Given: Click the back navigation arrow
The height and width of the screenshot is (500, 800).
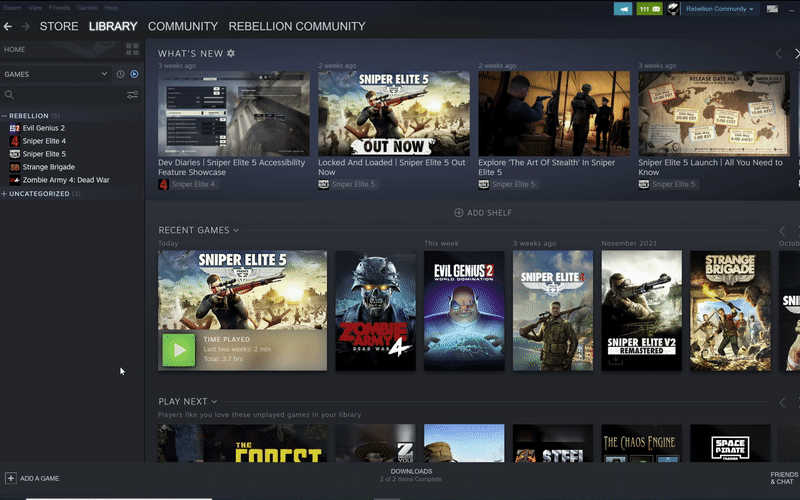Looking at the screenshot, I should point(10,26).
